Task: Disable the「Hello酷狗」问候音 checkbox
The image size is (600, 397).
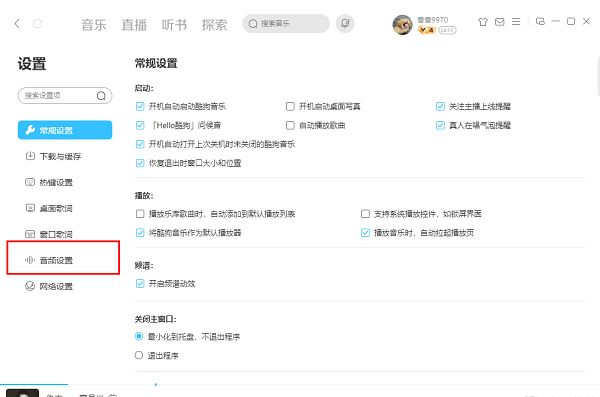Action: click(140, 125)
